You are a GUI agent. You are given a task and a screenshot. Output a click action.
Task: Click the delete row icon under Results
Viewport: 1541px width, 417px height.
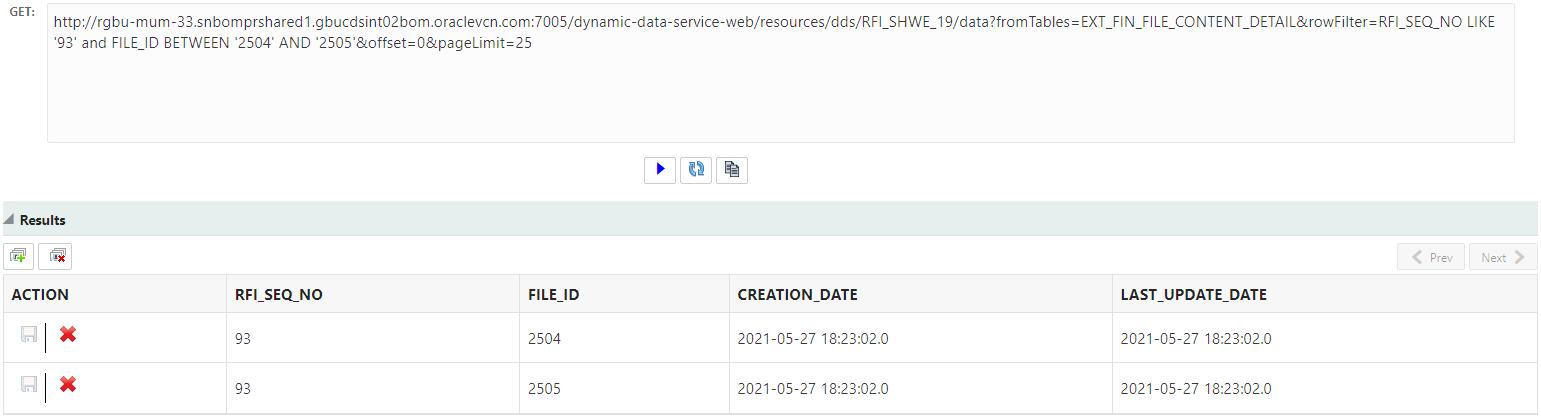[55, 257]
